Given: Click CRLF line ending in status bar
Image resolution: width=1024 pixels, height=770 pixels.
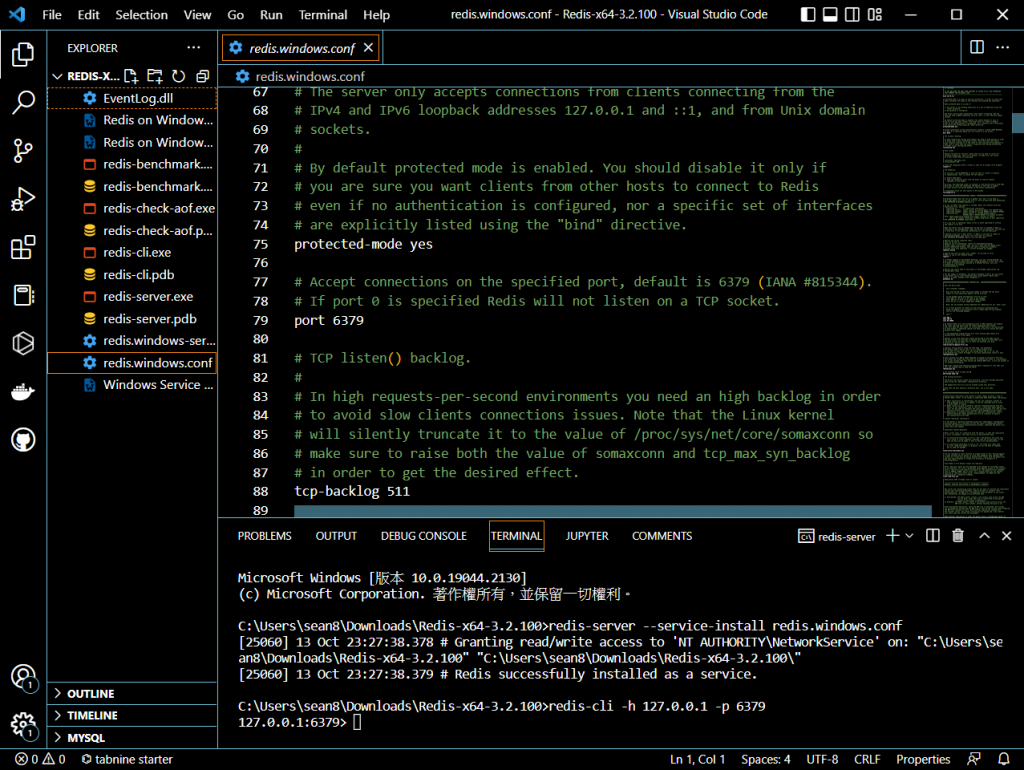Looking at the screenshot, I should (867, 759).
